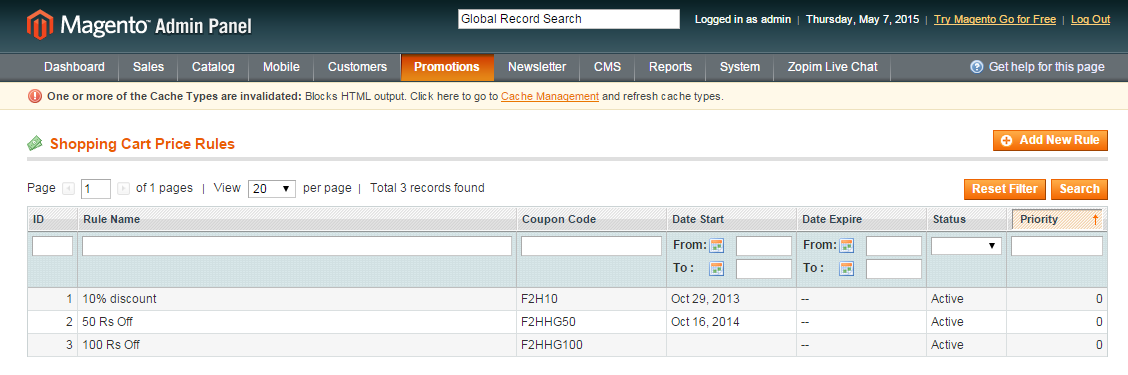Click the ID filter field

[53, 246]
